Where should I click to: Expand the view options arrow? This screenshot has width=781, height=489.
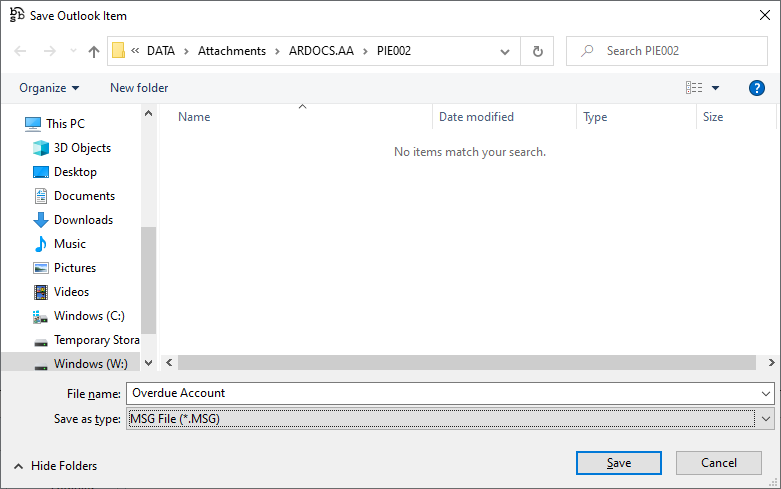pos(716,88)
